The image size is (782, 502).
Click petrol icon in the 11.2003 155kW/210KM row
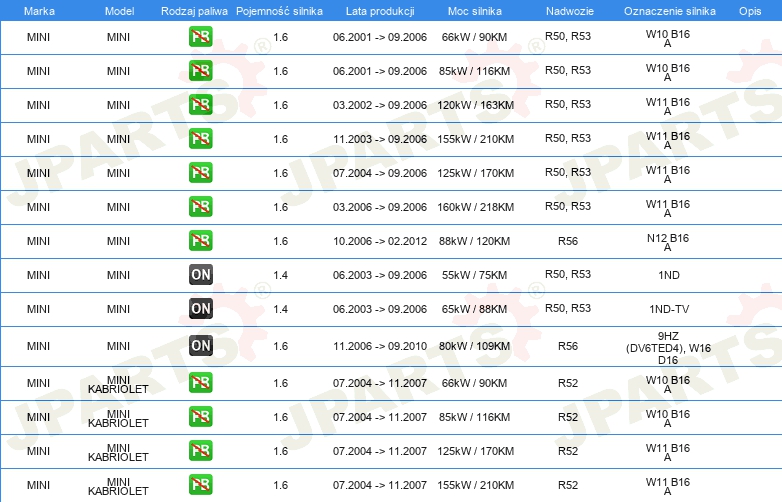pyautogui.click(x=200, y=138)
